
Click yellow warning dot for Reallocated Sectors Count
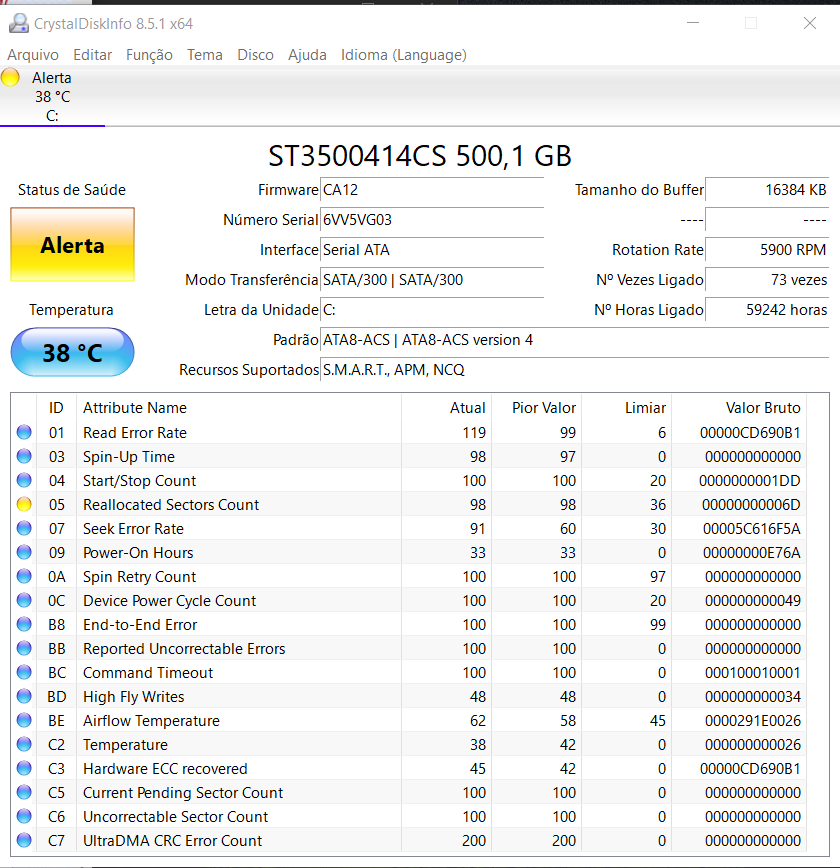coord(24,504)
